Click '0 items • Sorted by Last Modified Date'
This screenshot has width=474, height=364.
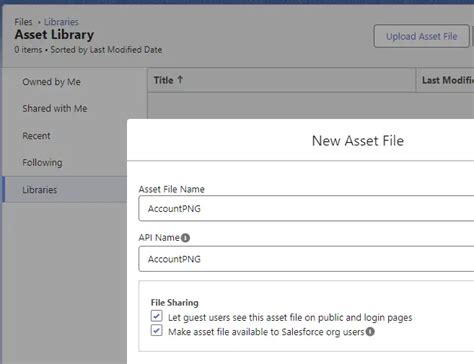[88, 50]
